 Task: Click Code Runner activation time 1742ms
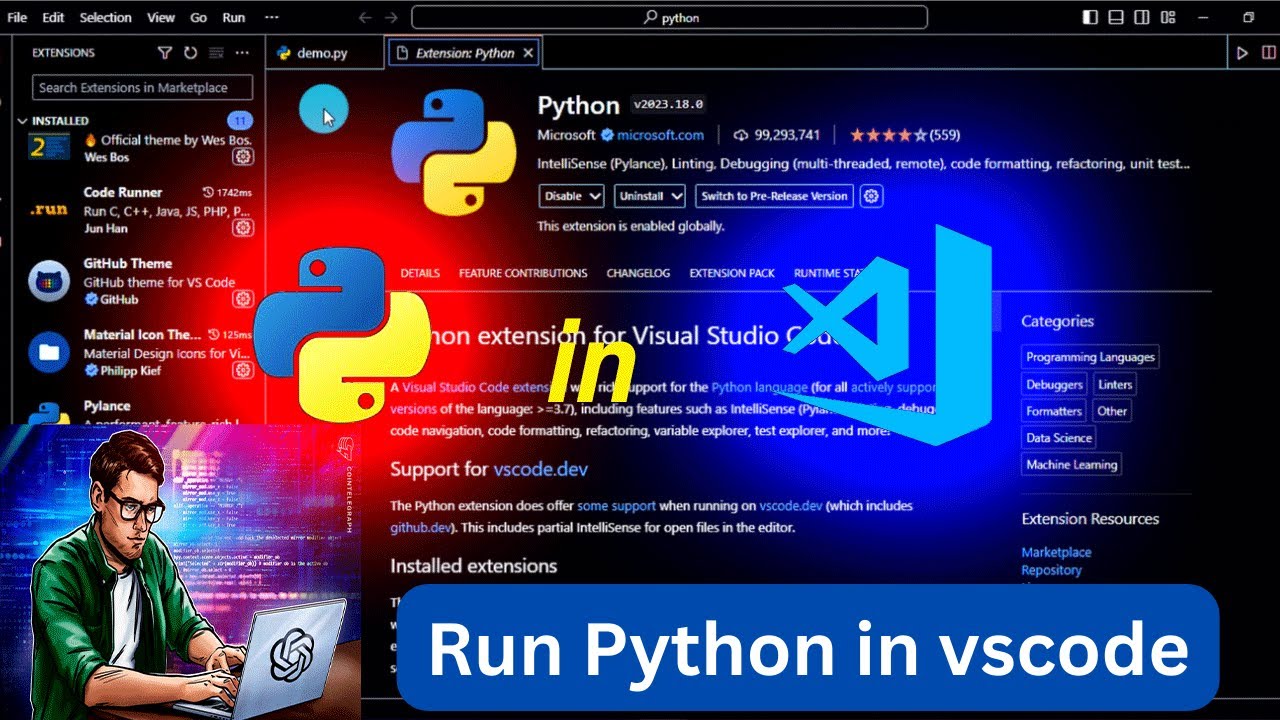click(227, 192)
